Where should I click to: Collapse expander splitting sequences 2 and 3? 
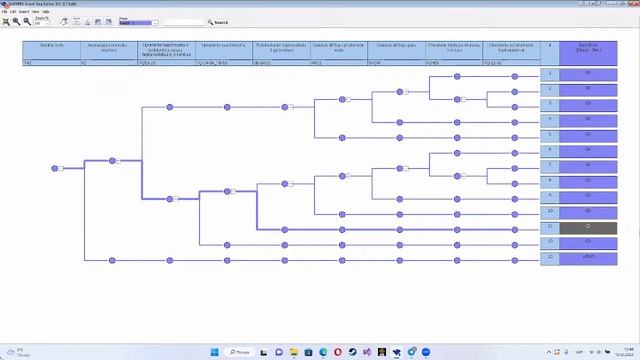click(464, 100)
